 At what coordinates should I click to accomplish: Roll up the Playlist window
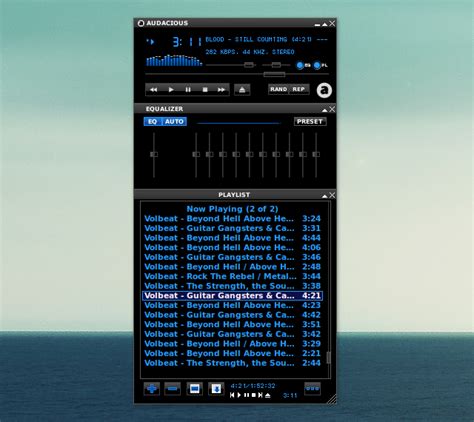point(325,196)
